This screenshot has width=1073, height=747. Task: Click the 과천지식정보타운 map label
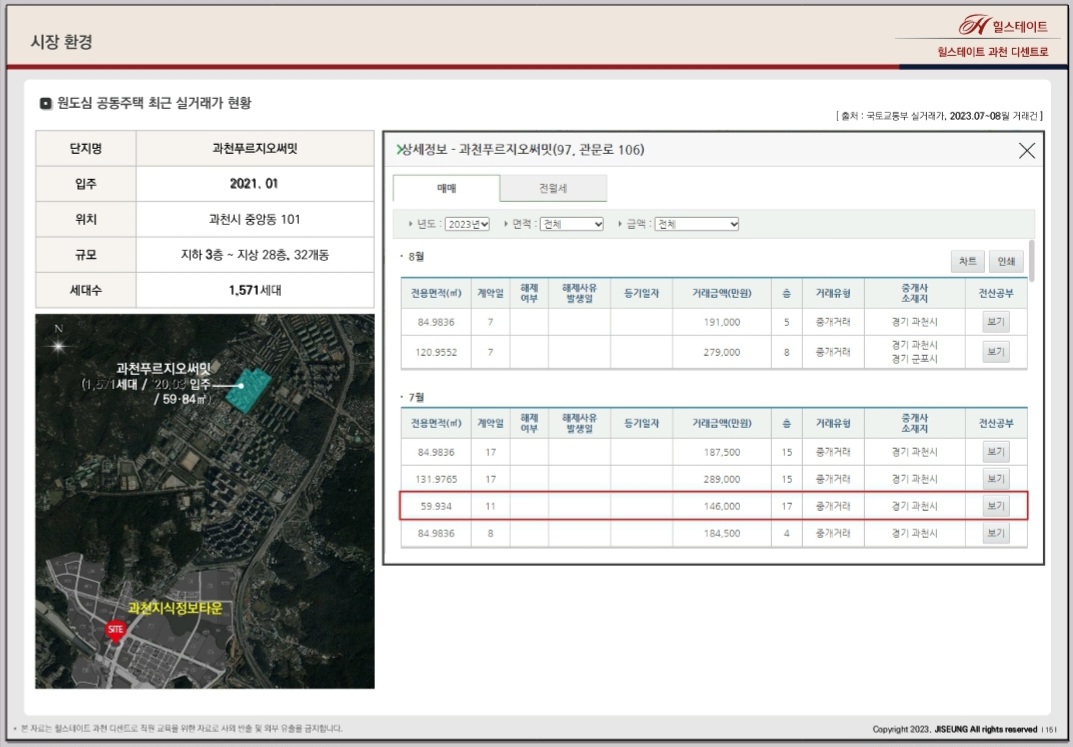pos(175,608)
